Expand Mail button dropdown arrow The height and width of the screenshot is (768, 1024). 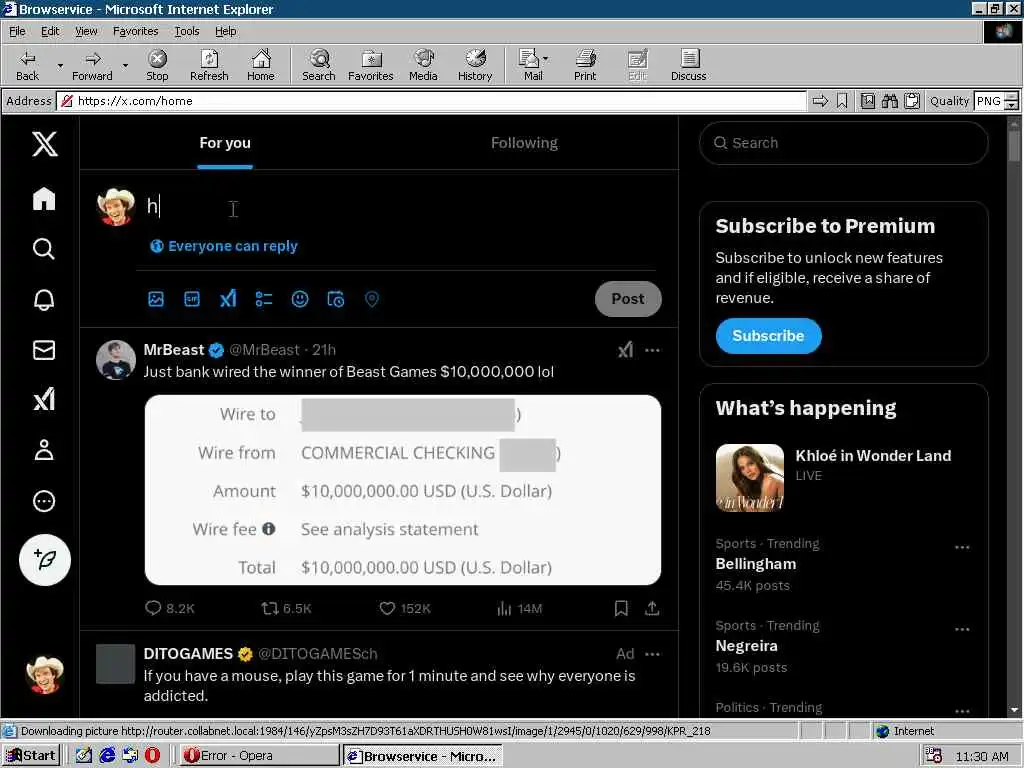545,59
